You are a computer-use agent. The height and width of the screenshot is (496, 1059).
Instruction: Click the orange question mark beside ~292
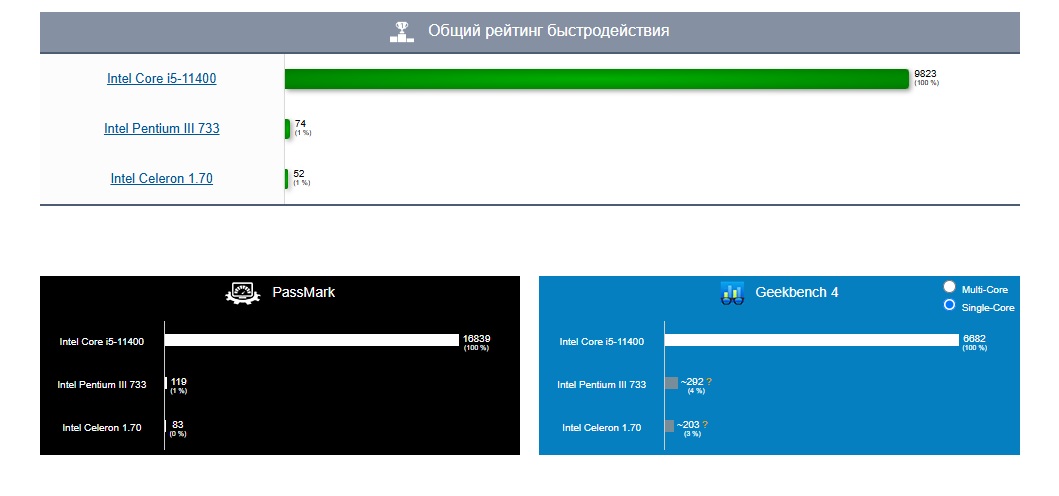pyautogui.click(x=709, y=382)
